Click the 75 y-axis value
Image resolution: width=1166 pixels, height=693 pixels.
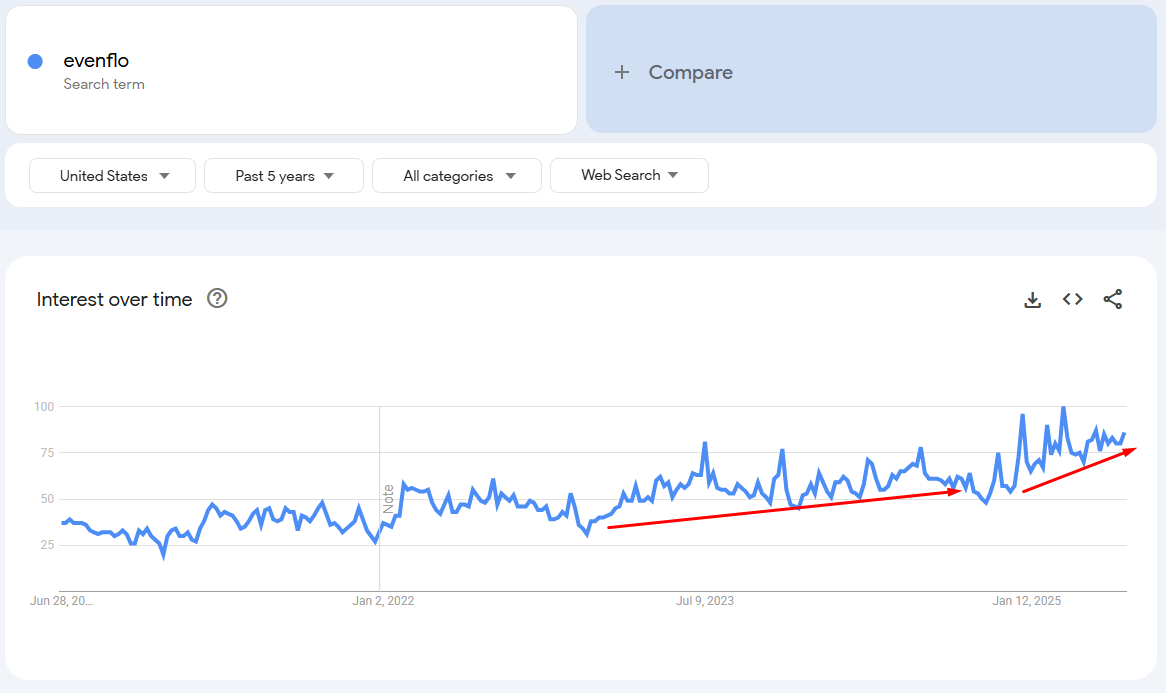coord(47,453)
